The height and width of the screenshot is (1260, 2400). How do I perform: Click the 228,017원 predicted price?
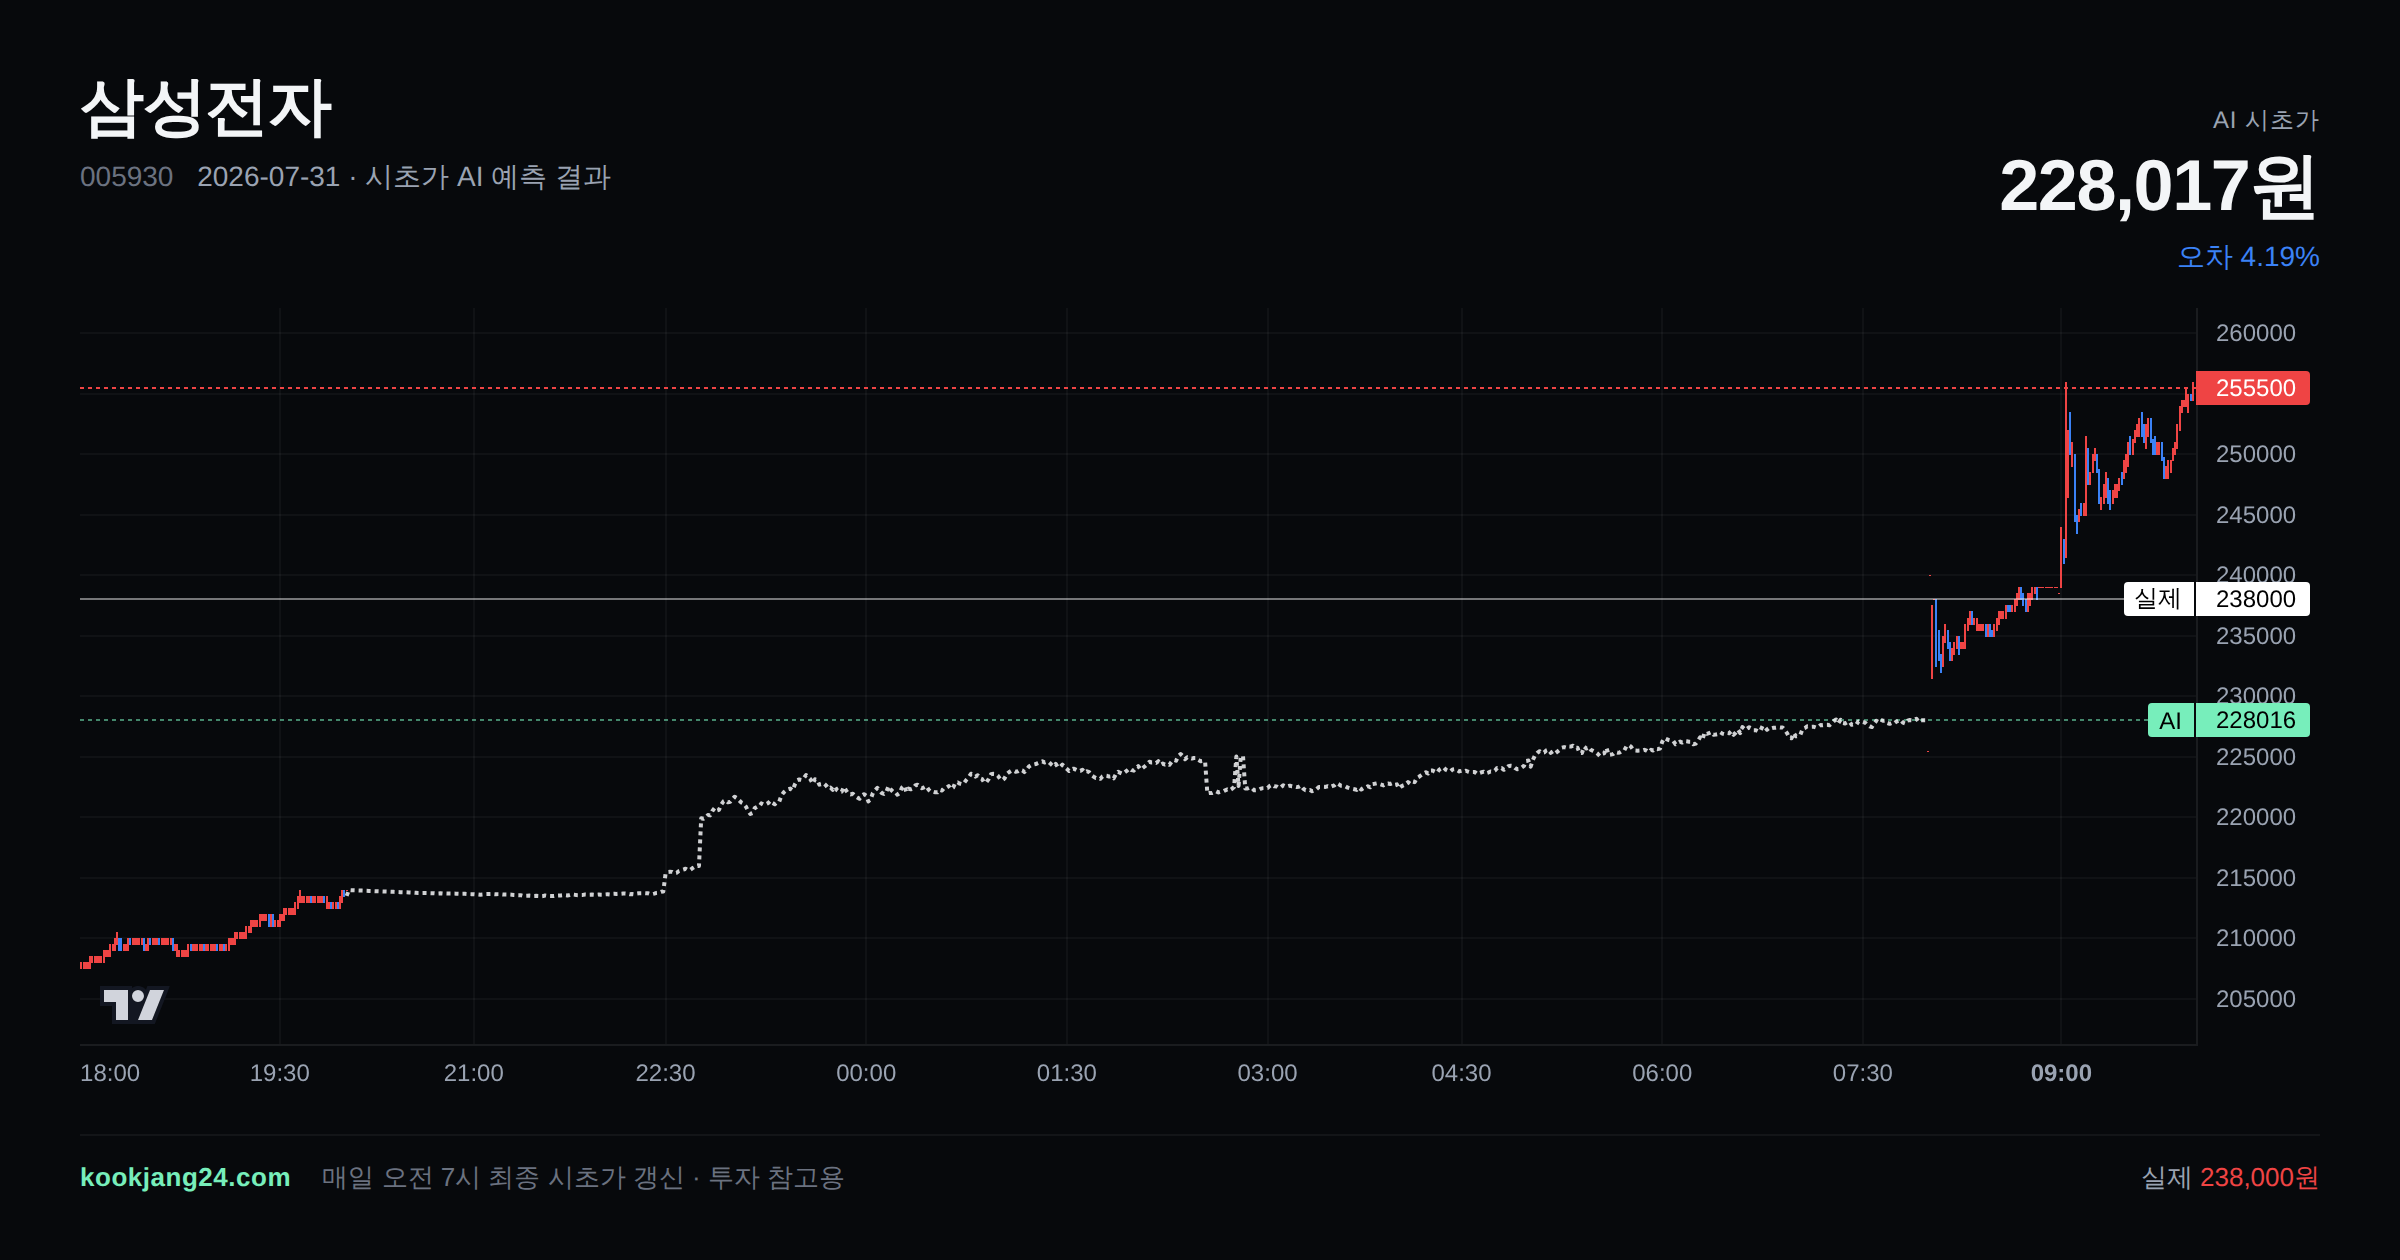point(2158,187)
